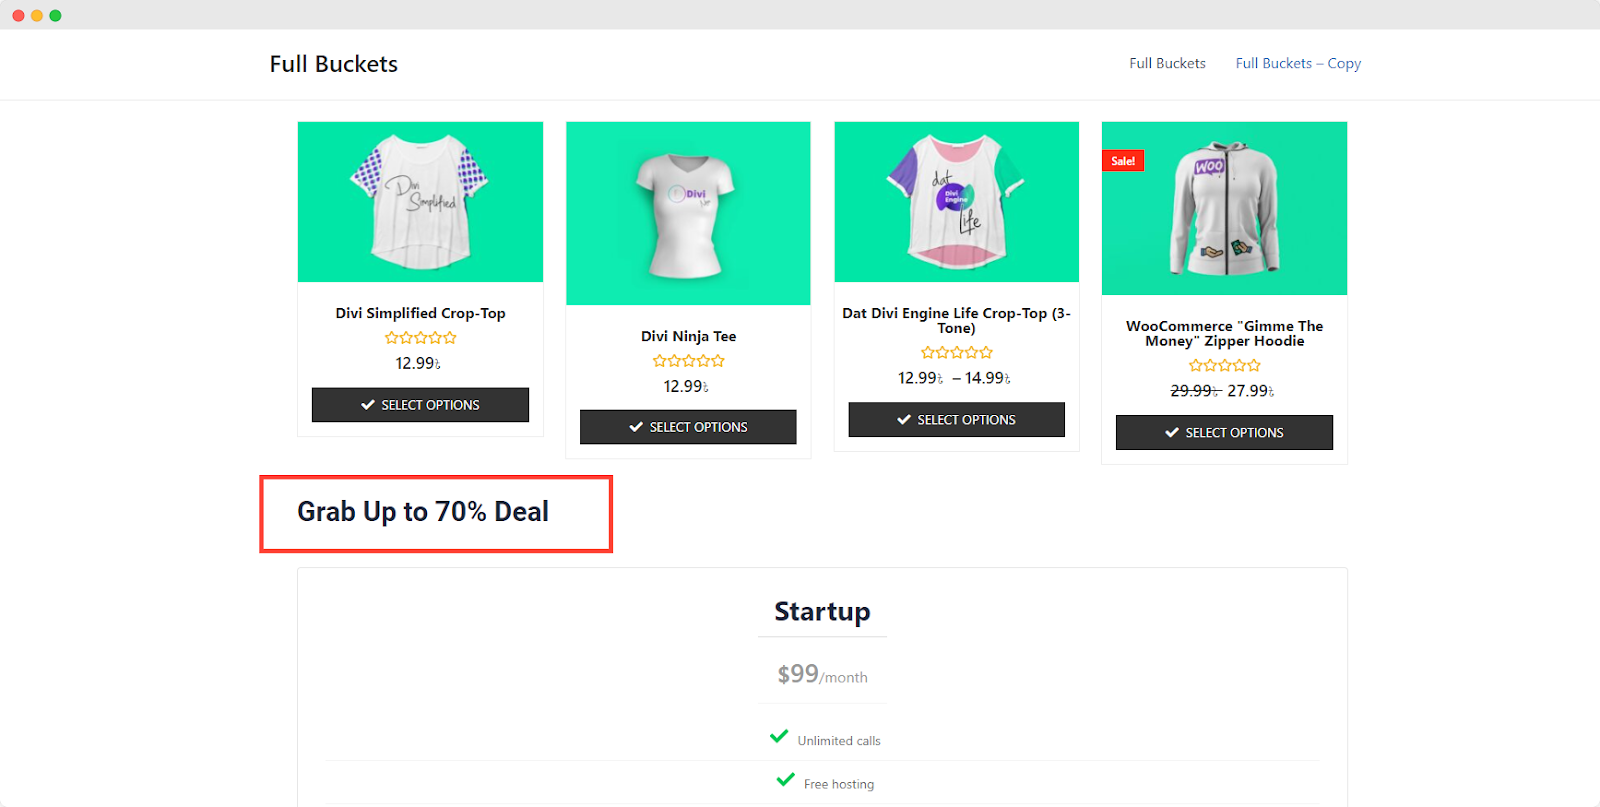Click the macOS green maximize window button
The image size is (1600, 807).
tap(55, 15)
